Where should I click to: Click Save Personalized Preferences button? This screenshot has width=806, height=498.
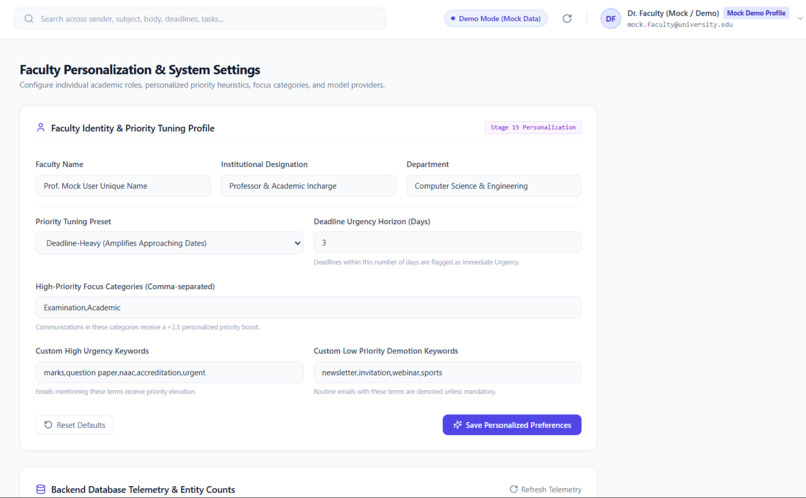click(512, 425)
